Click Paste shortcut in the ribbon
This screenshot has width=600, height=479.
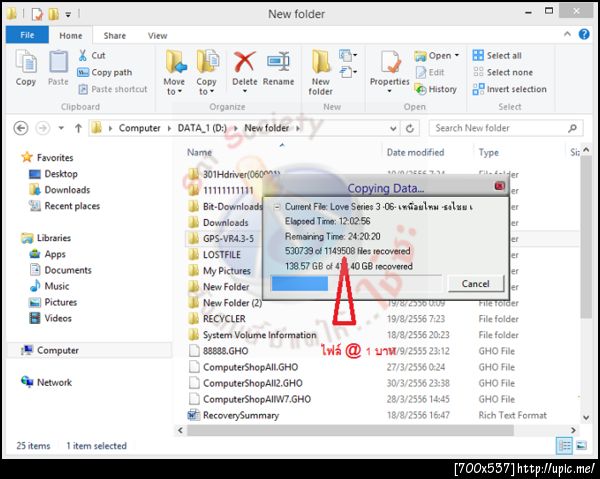point(113,89)
